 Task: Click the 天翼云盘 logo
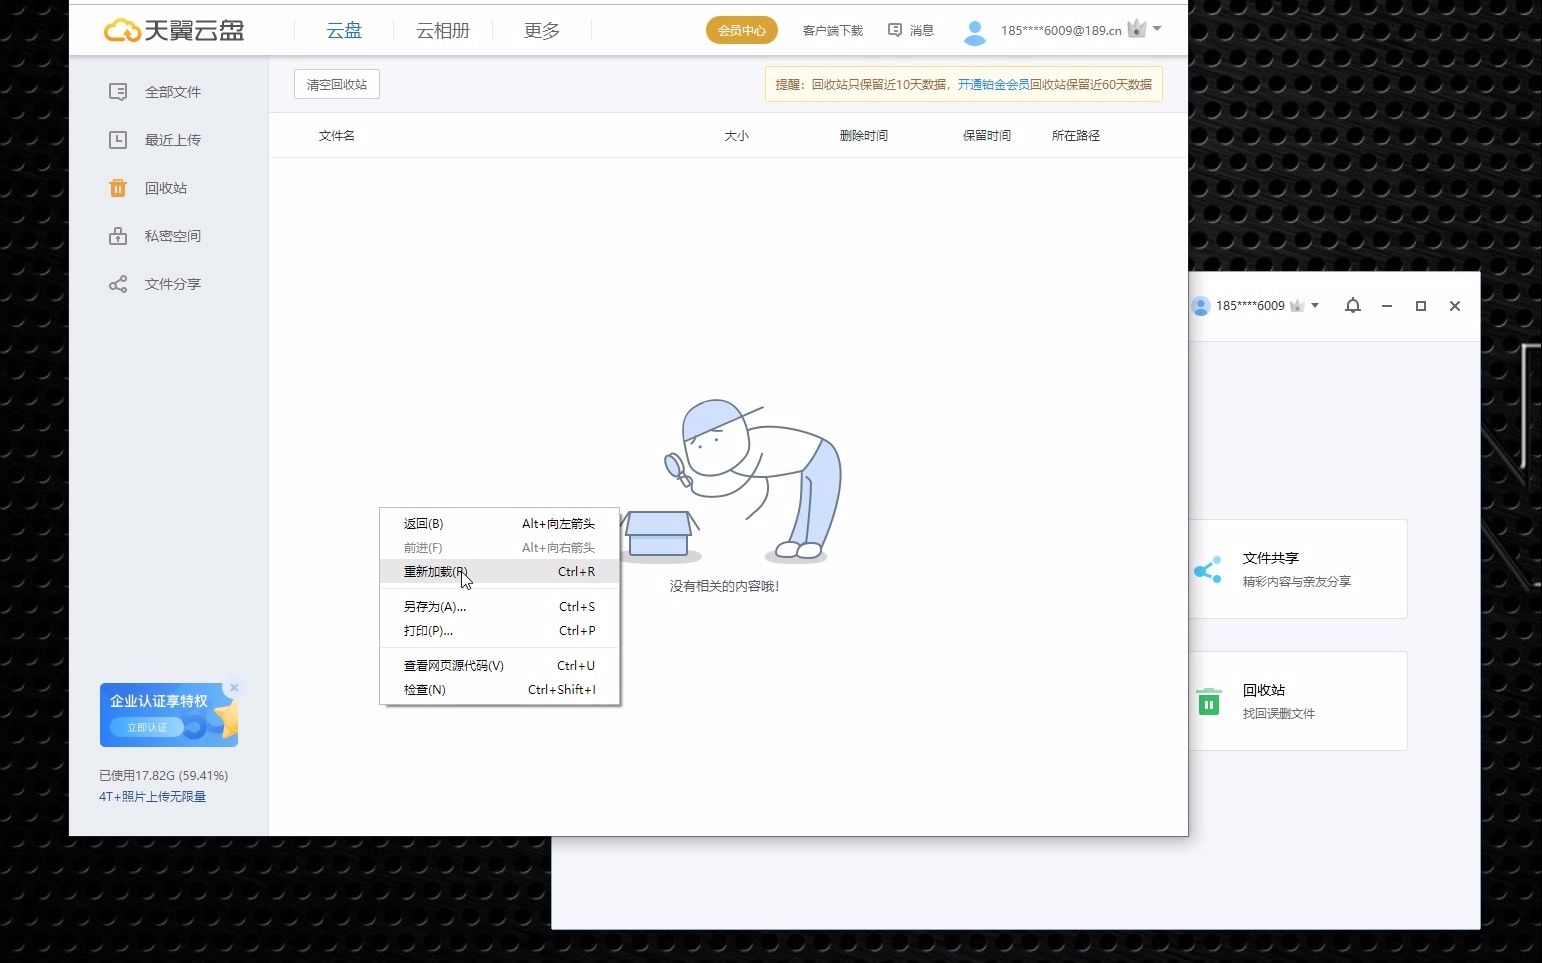pos(174,30)
